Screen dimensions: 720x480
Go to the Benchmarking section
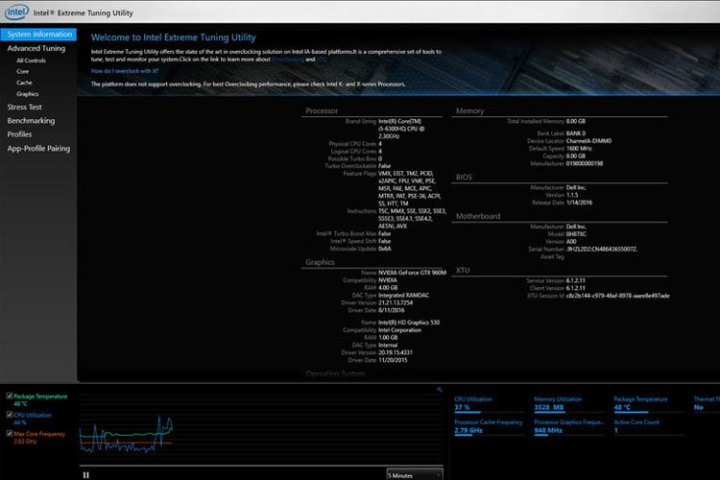[31, 120]
